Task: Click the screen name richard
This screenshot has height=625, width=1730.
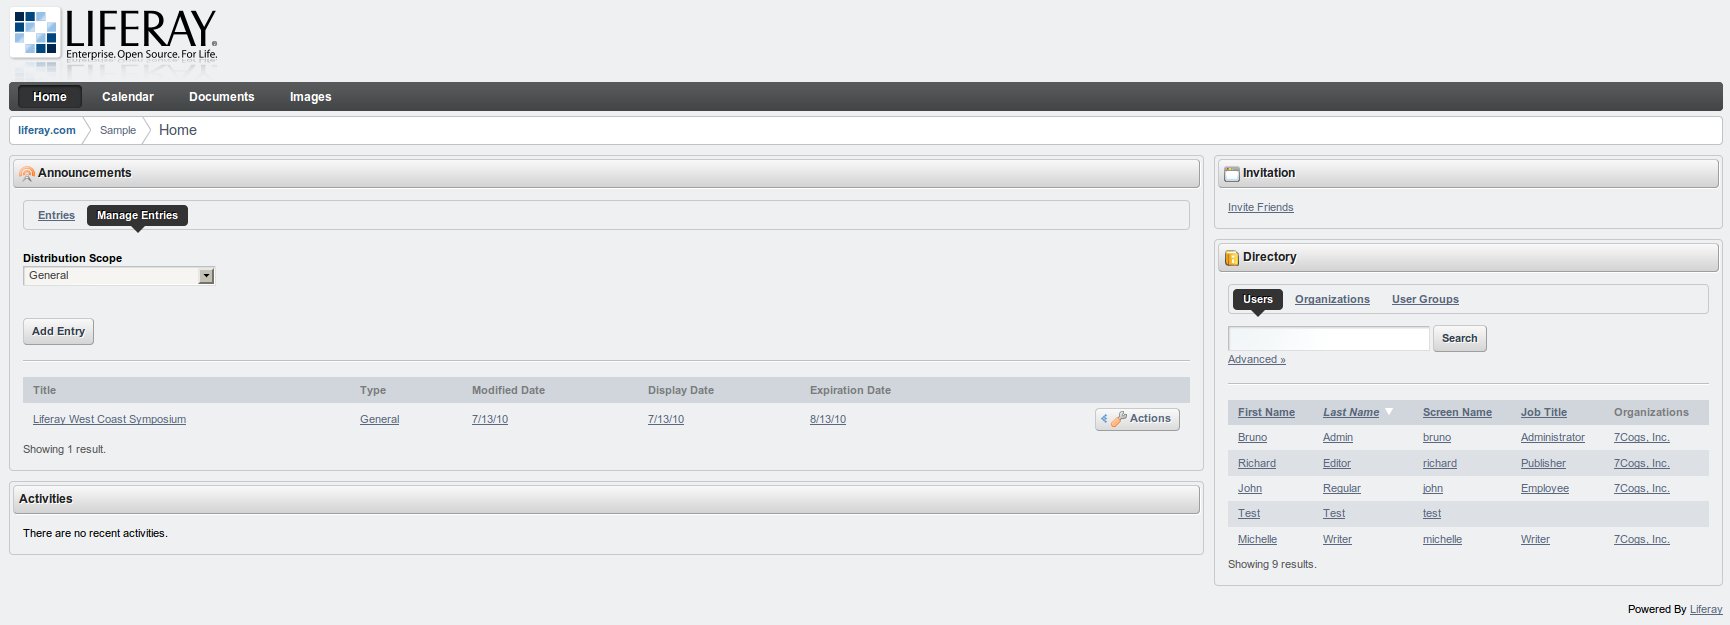Action: coord(1440,464)
